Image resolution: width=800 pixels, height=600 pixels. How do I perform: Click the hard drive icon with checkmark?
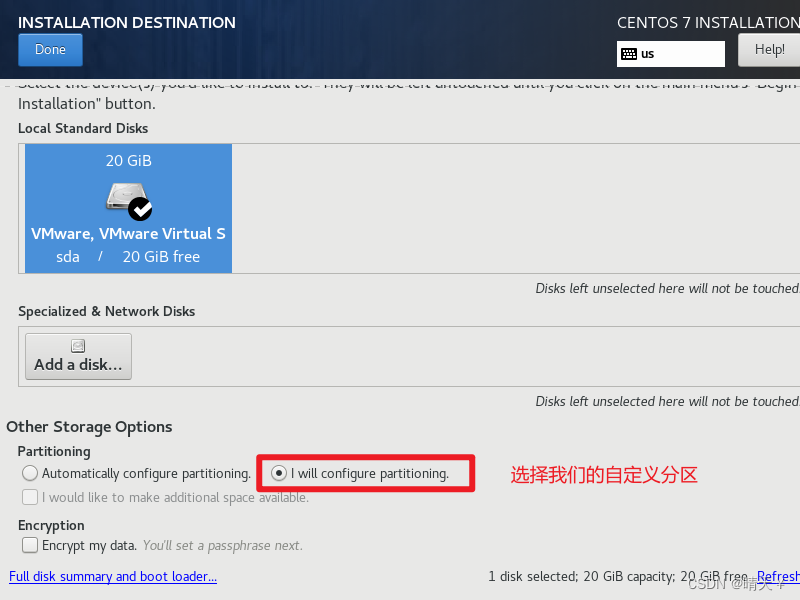(x=129, y=202)
